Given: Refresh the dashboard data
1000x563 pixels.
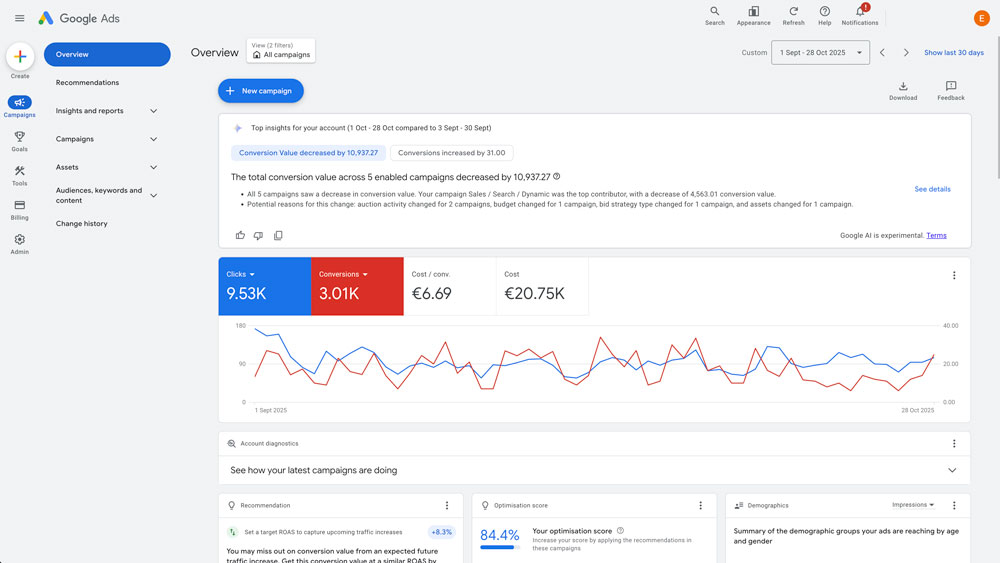Looking at the screenshot, I should 793,15.
